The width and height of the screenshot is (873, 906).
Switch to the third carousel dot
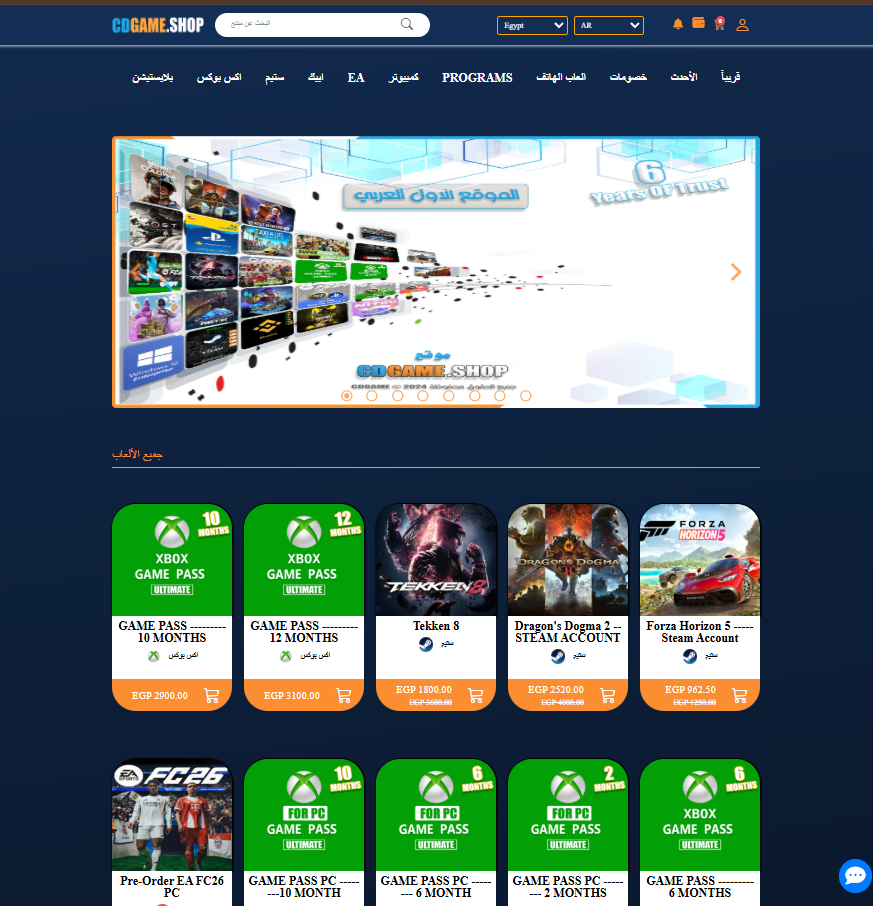pyautogui.click(x=398, y=396)
